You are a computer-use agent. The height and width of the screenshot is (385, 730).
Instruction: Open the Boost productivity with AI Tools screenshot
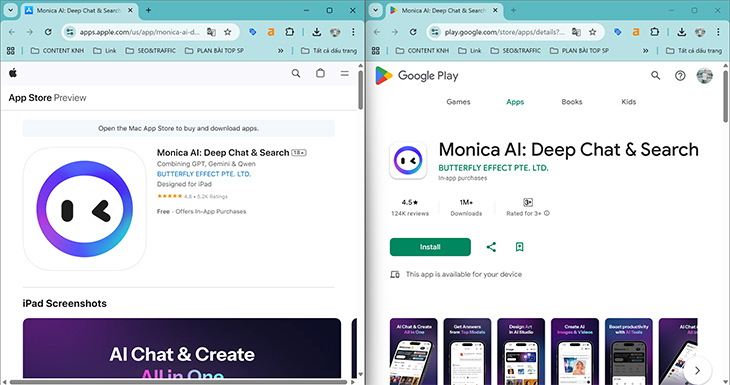click(629, 351)
